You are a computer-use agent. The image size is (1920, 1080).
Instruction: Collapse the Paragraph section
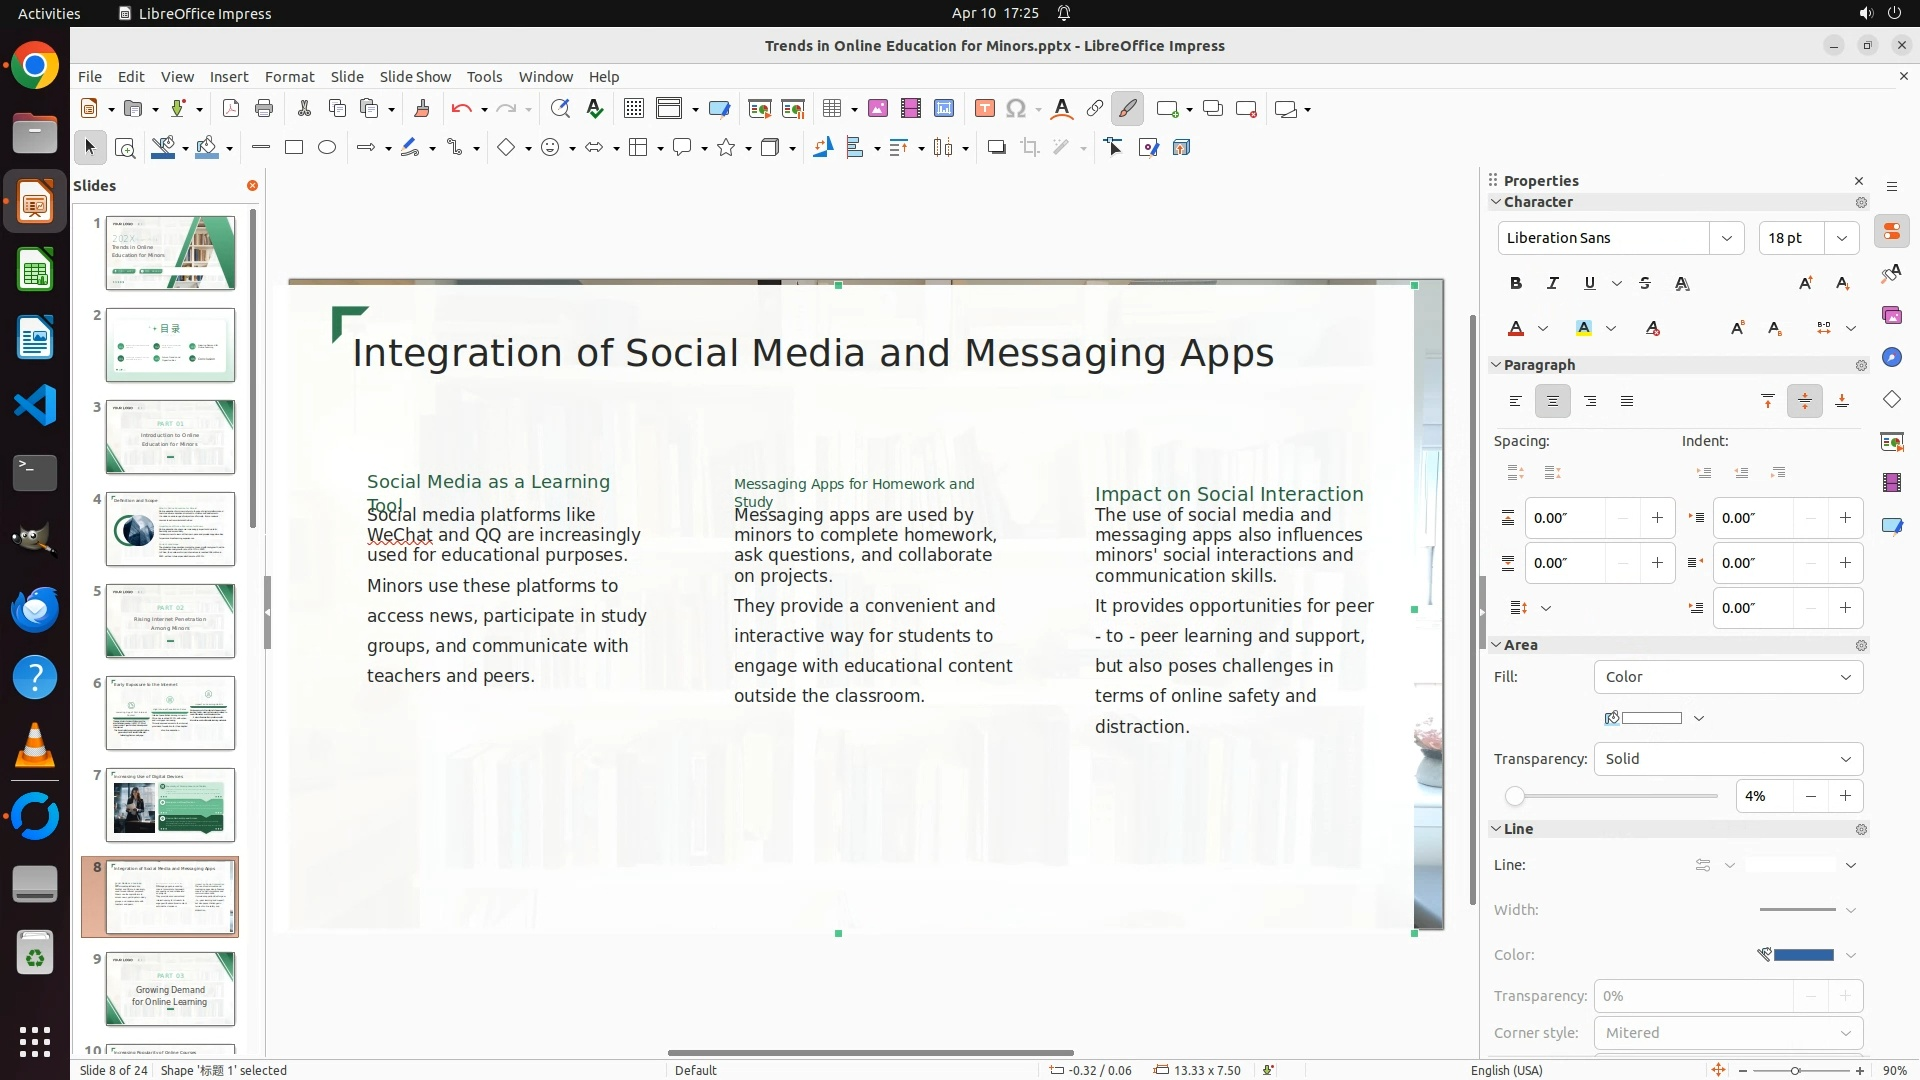[x=1497, y=366]
